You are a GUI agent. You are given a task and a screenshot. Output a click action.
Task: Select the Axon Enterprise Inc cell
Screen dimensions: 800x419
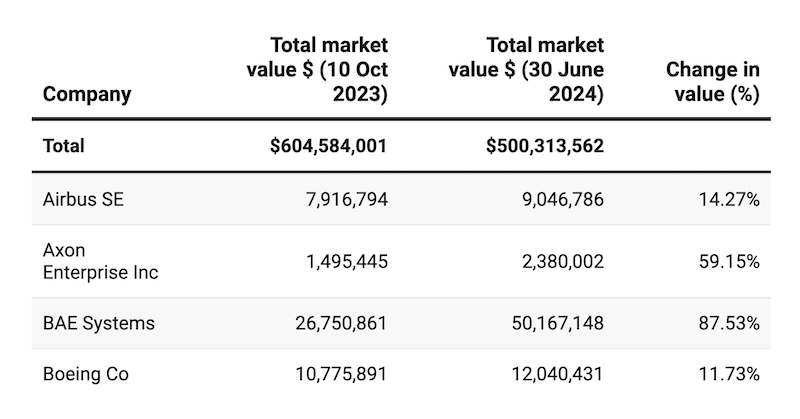pyautogui.click(x=100, y=261)
